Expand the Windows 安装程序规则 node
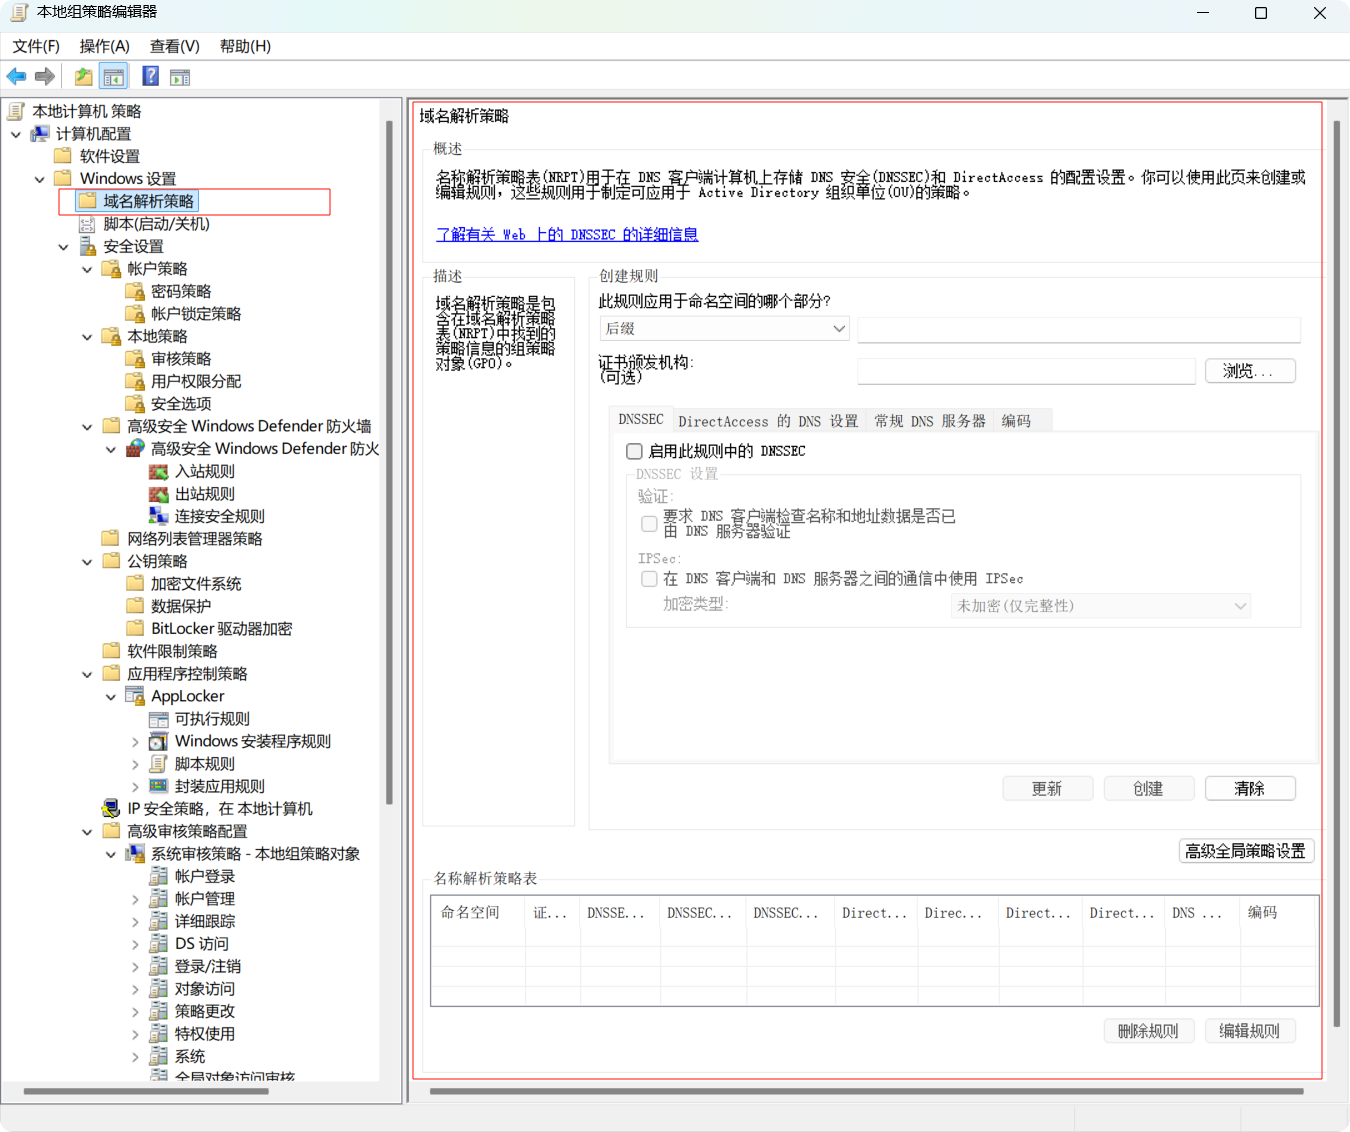 coord(135,742)
